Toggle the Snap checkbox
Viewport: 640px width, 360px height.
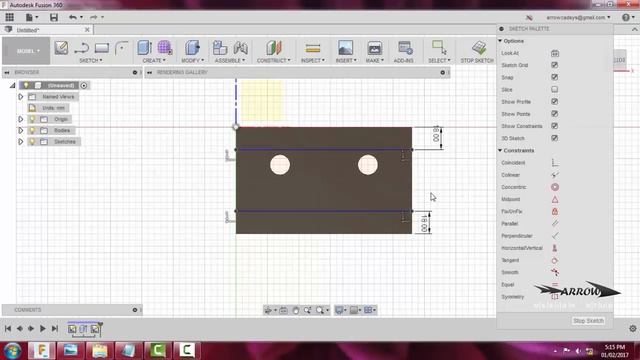(x=554, y=77)
